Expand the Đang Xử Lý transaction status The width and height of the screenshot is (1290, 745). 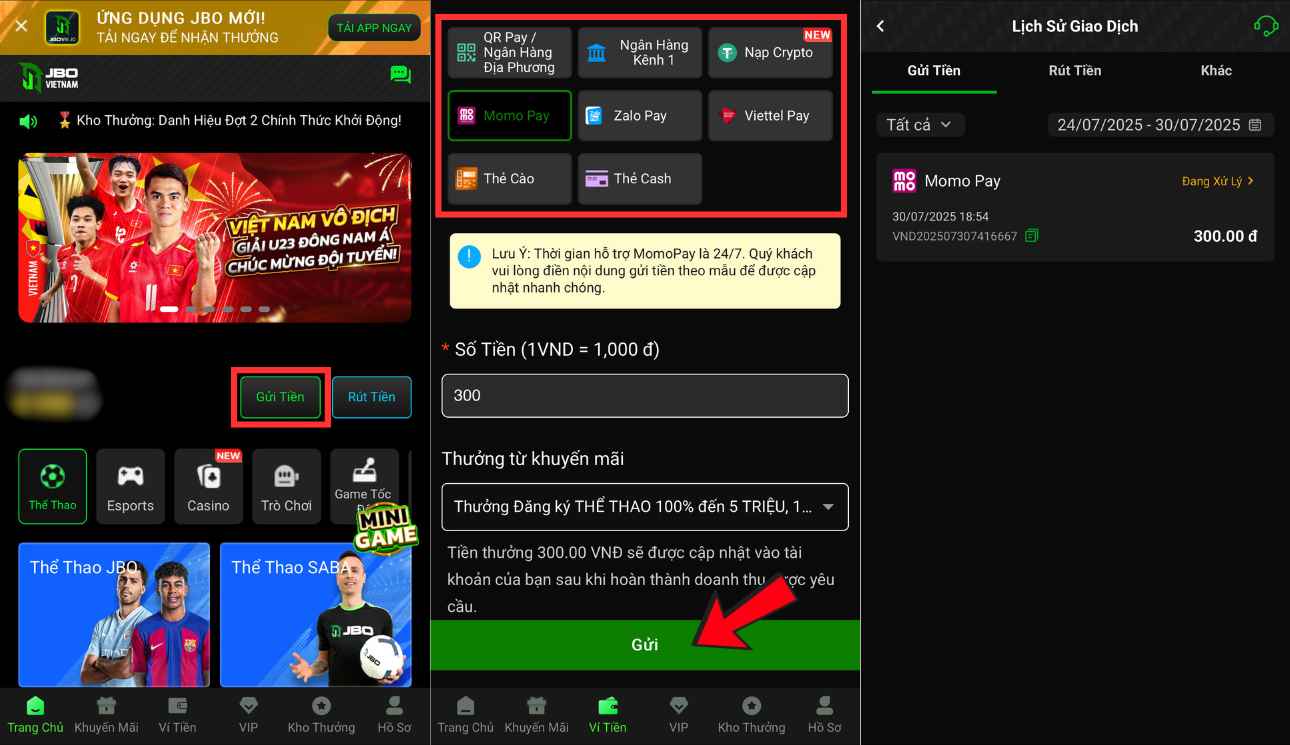[x=1217, y=181]
